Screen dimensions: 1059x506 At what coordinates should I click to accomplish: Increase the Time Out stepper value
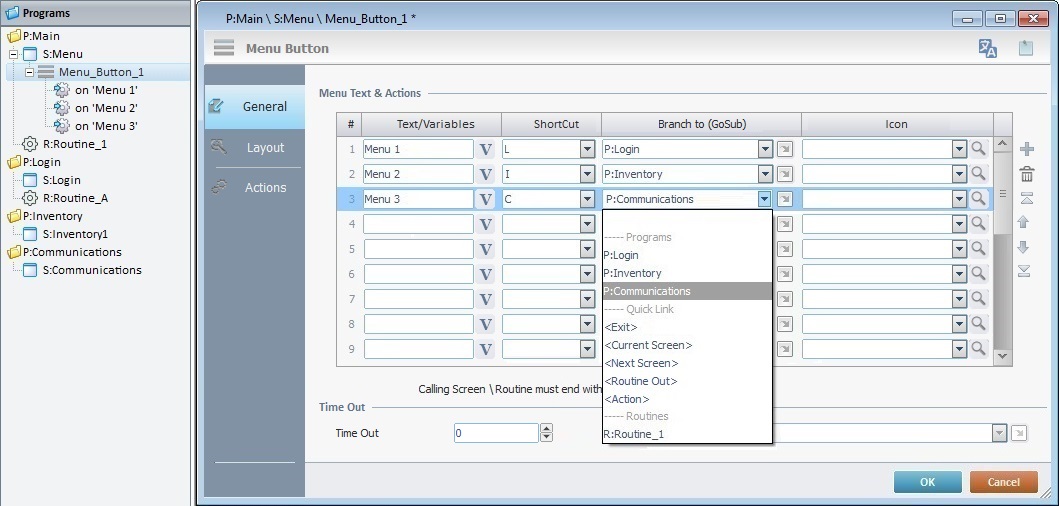(x=546, y=429)
